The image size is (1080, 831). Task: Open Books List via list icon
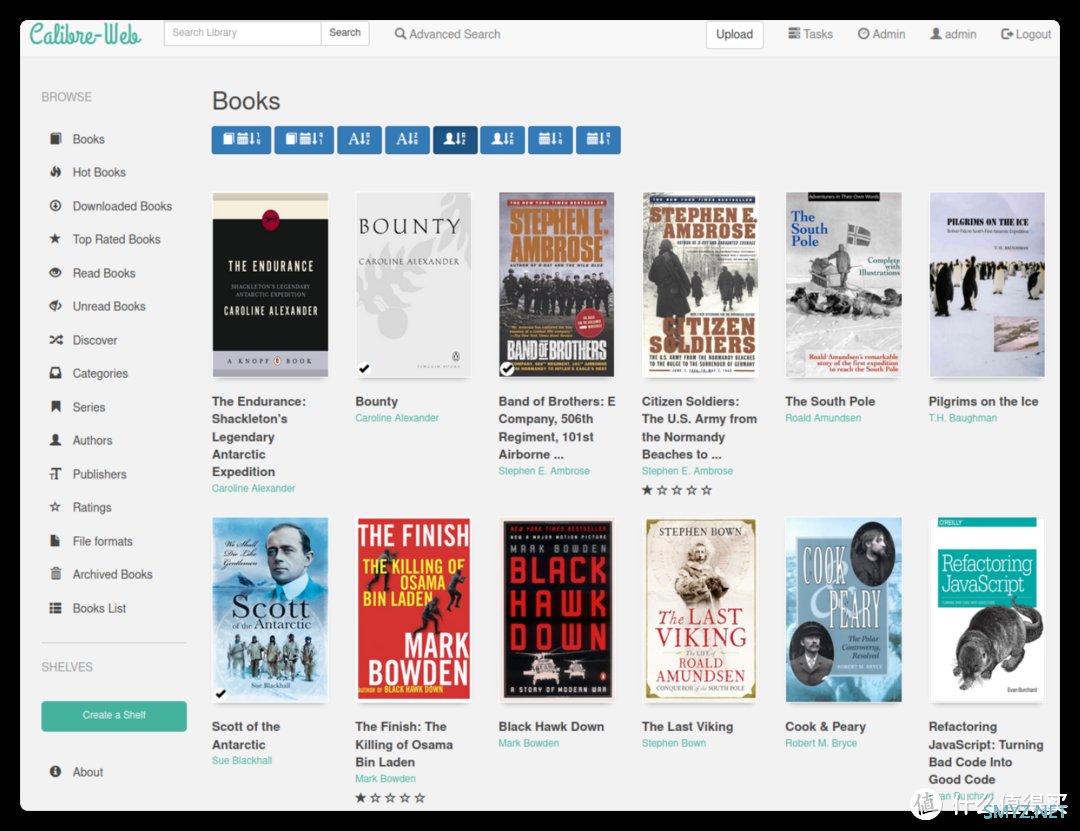[x=56, y=608]
